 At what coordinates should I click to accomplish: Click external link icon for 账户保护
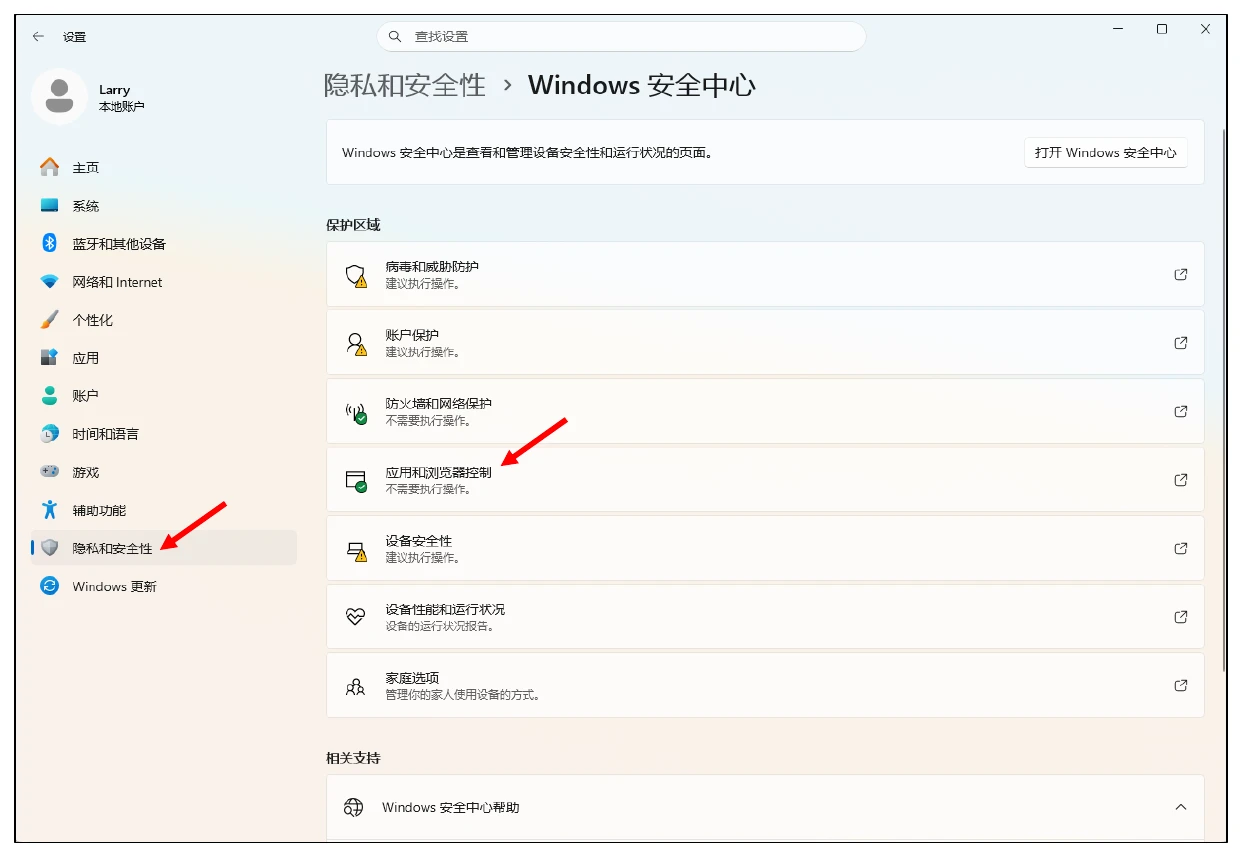pos(1181,343)
